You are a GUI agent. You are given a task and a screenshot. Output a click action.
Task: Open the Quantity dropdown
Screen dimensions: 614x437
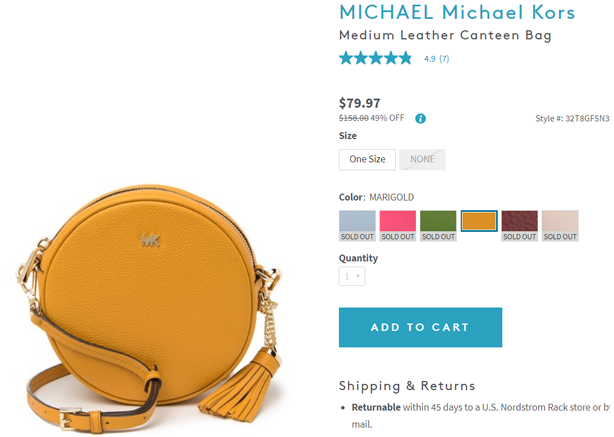pos(352,276)
